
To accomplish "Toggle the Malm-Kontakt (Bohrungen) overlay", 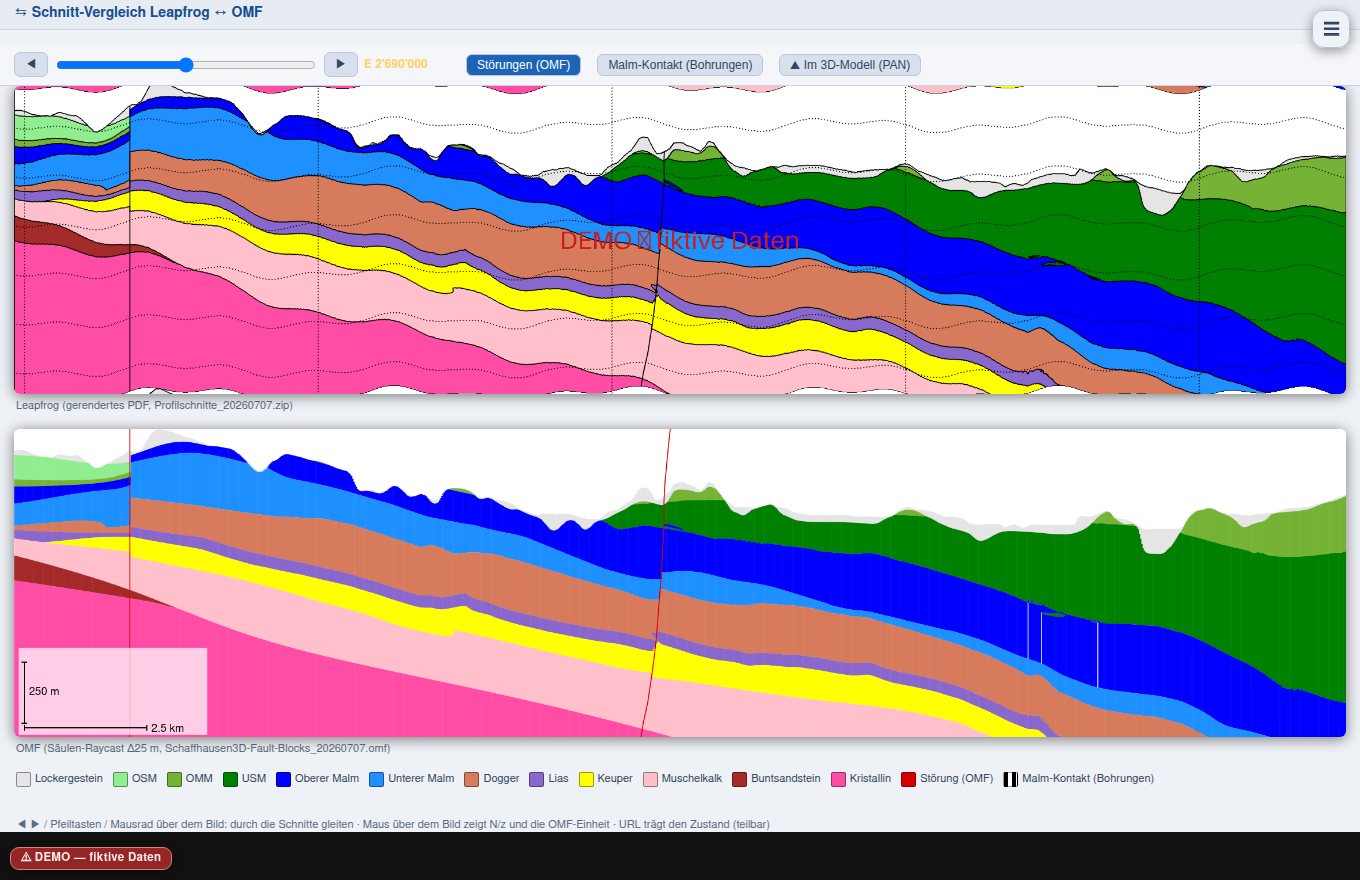I will tap(680, 65).
